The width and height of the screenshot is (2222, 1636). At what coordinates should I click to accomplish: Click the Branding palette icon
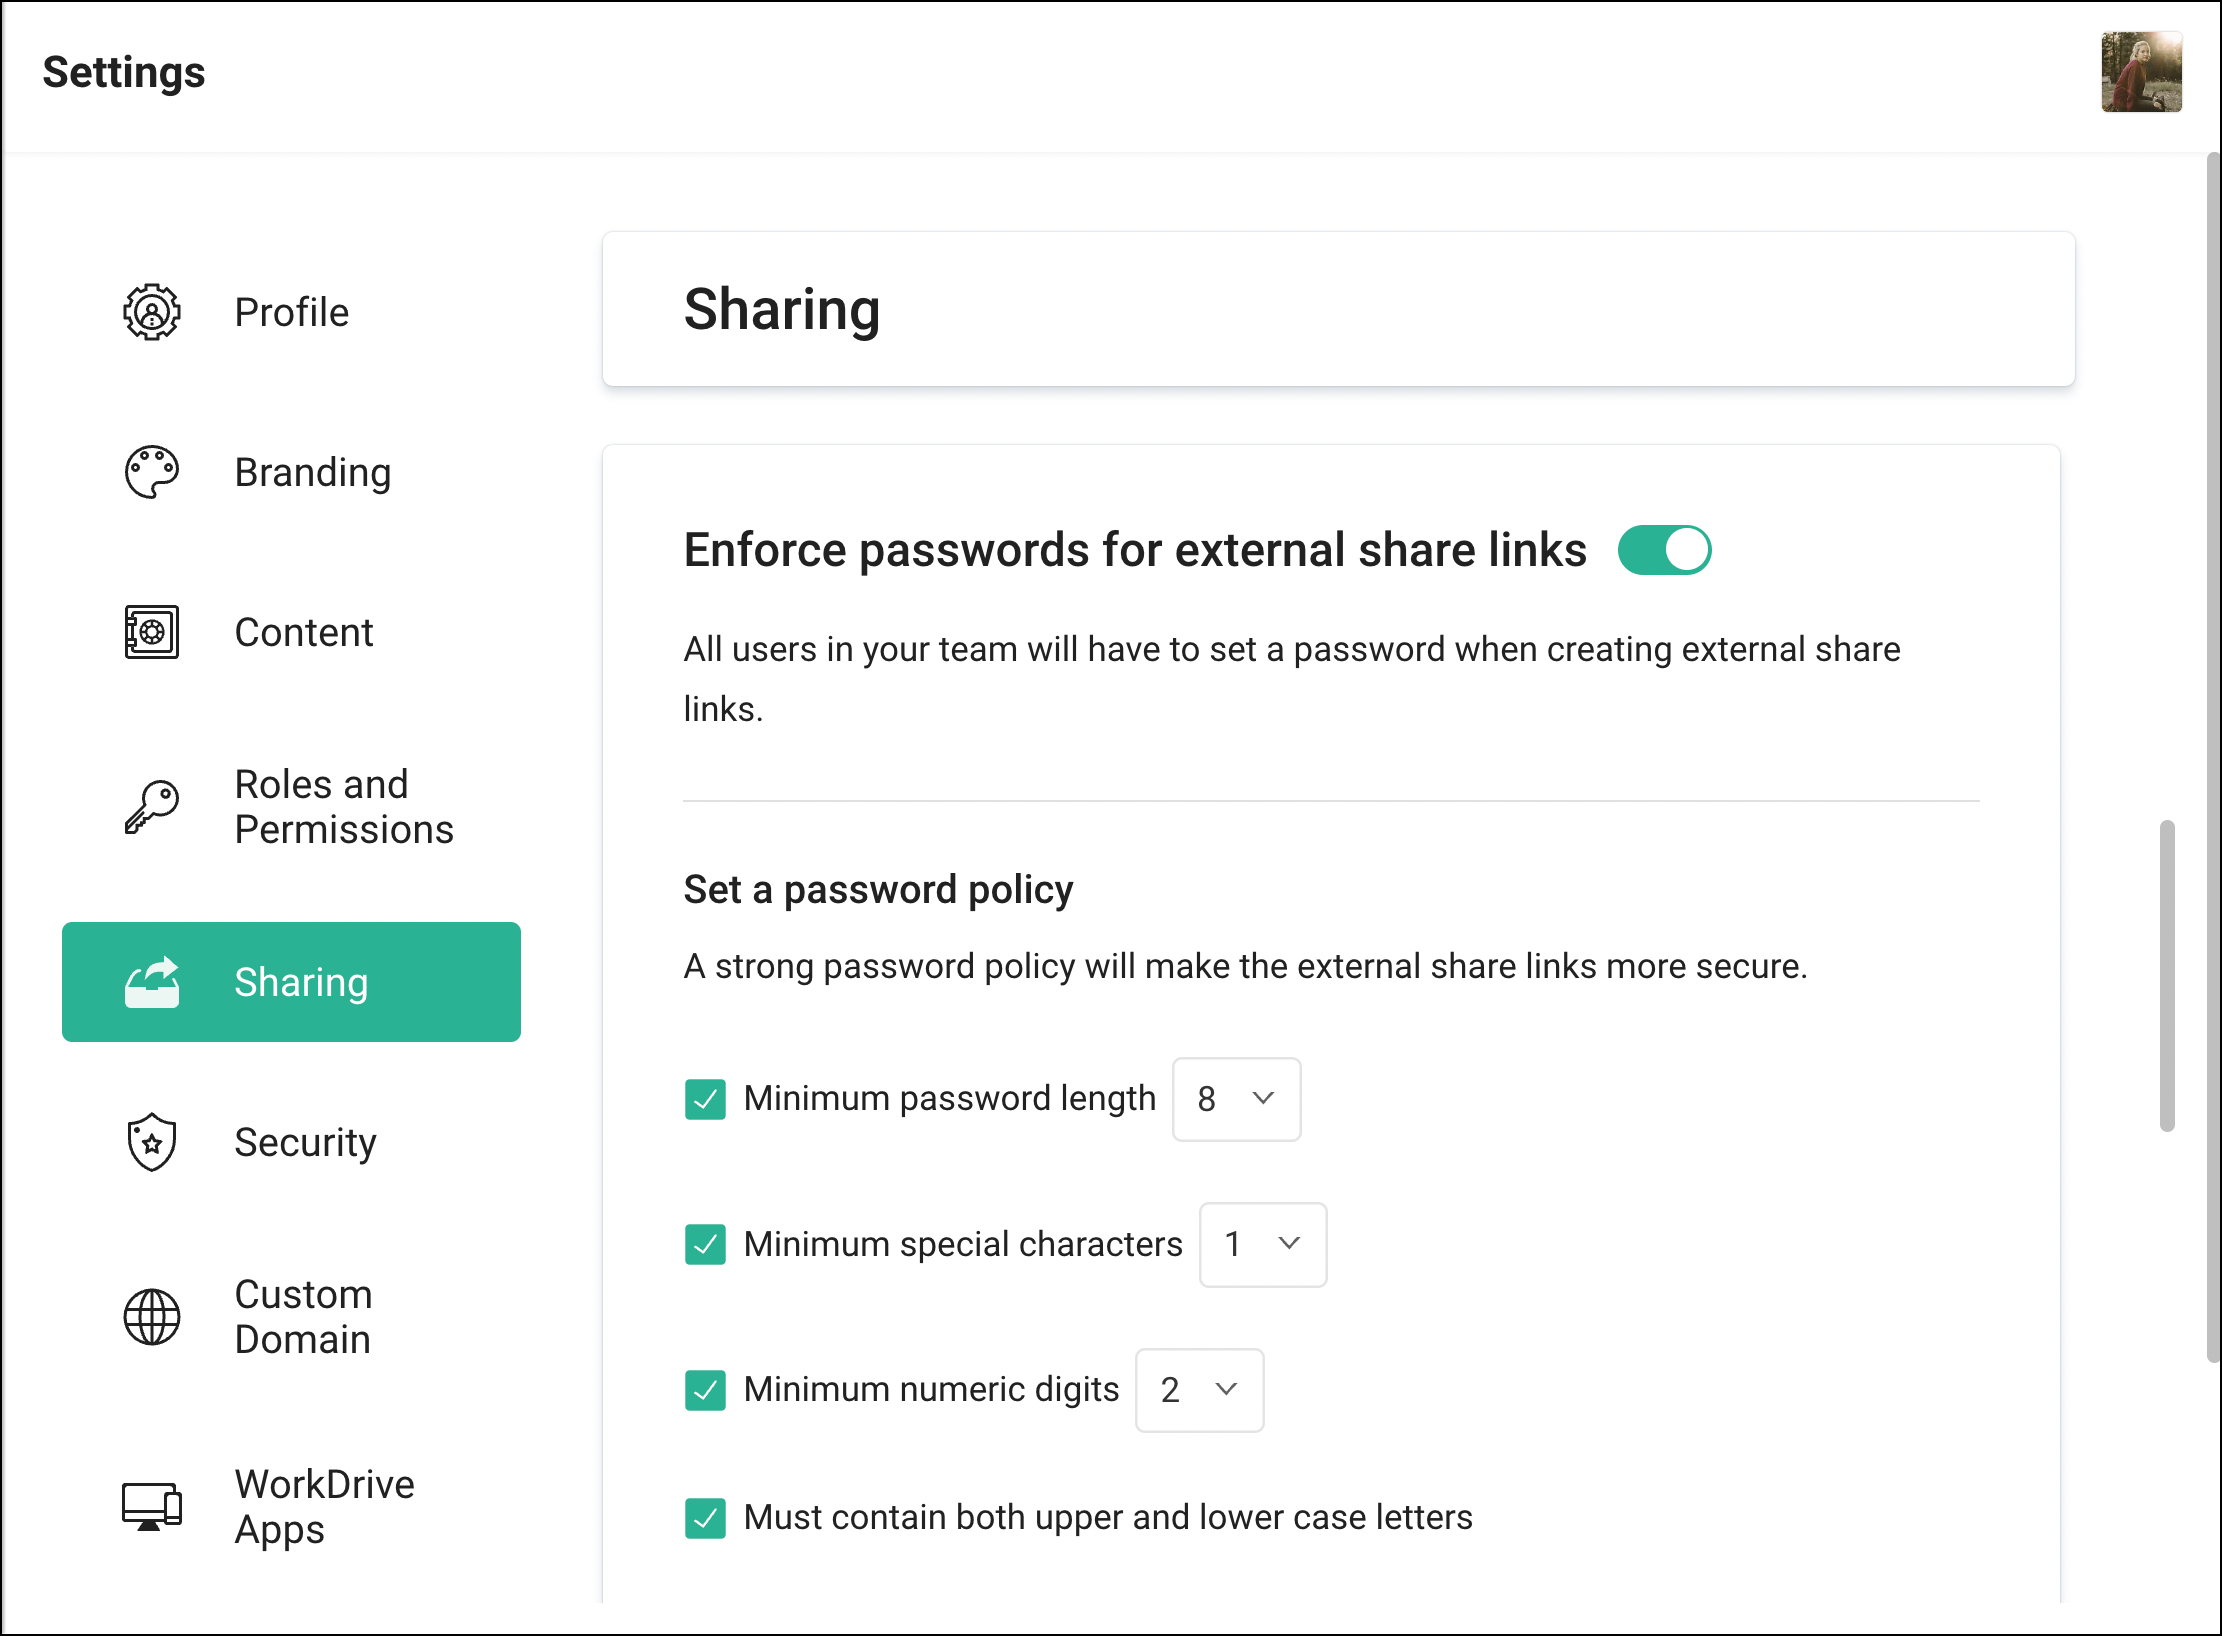[x=151, y=472]
